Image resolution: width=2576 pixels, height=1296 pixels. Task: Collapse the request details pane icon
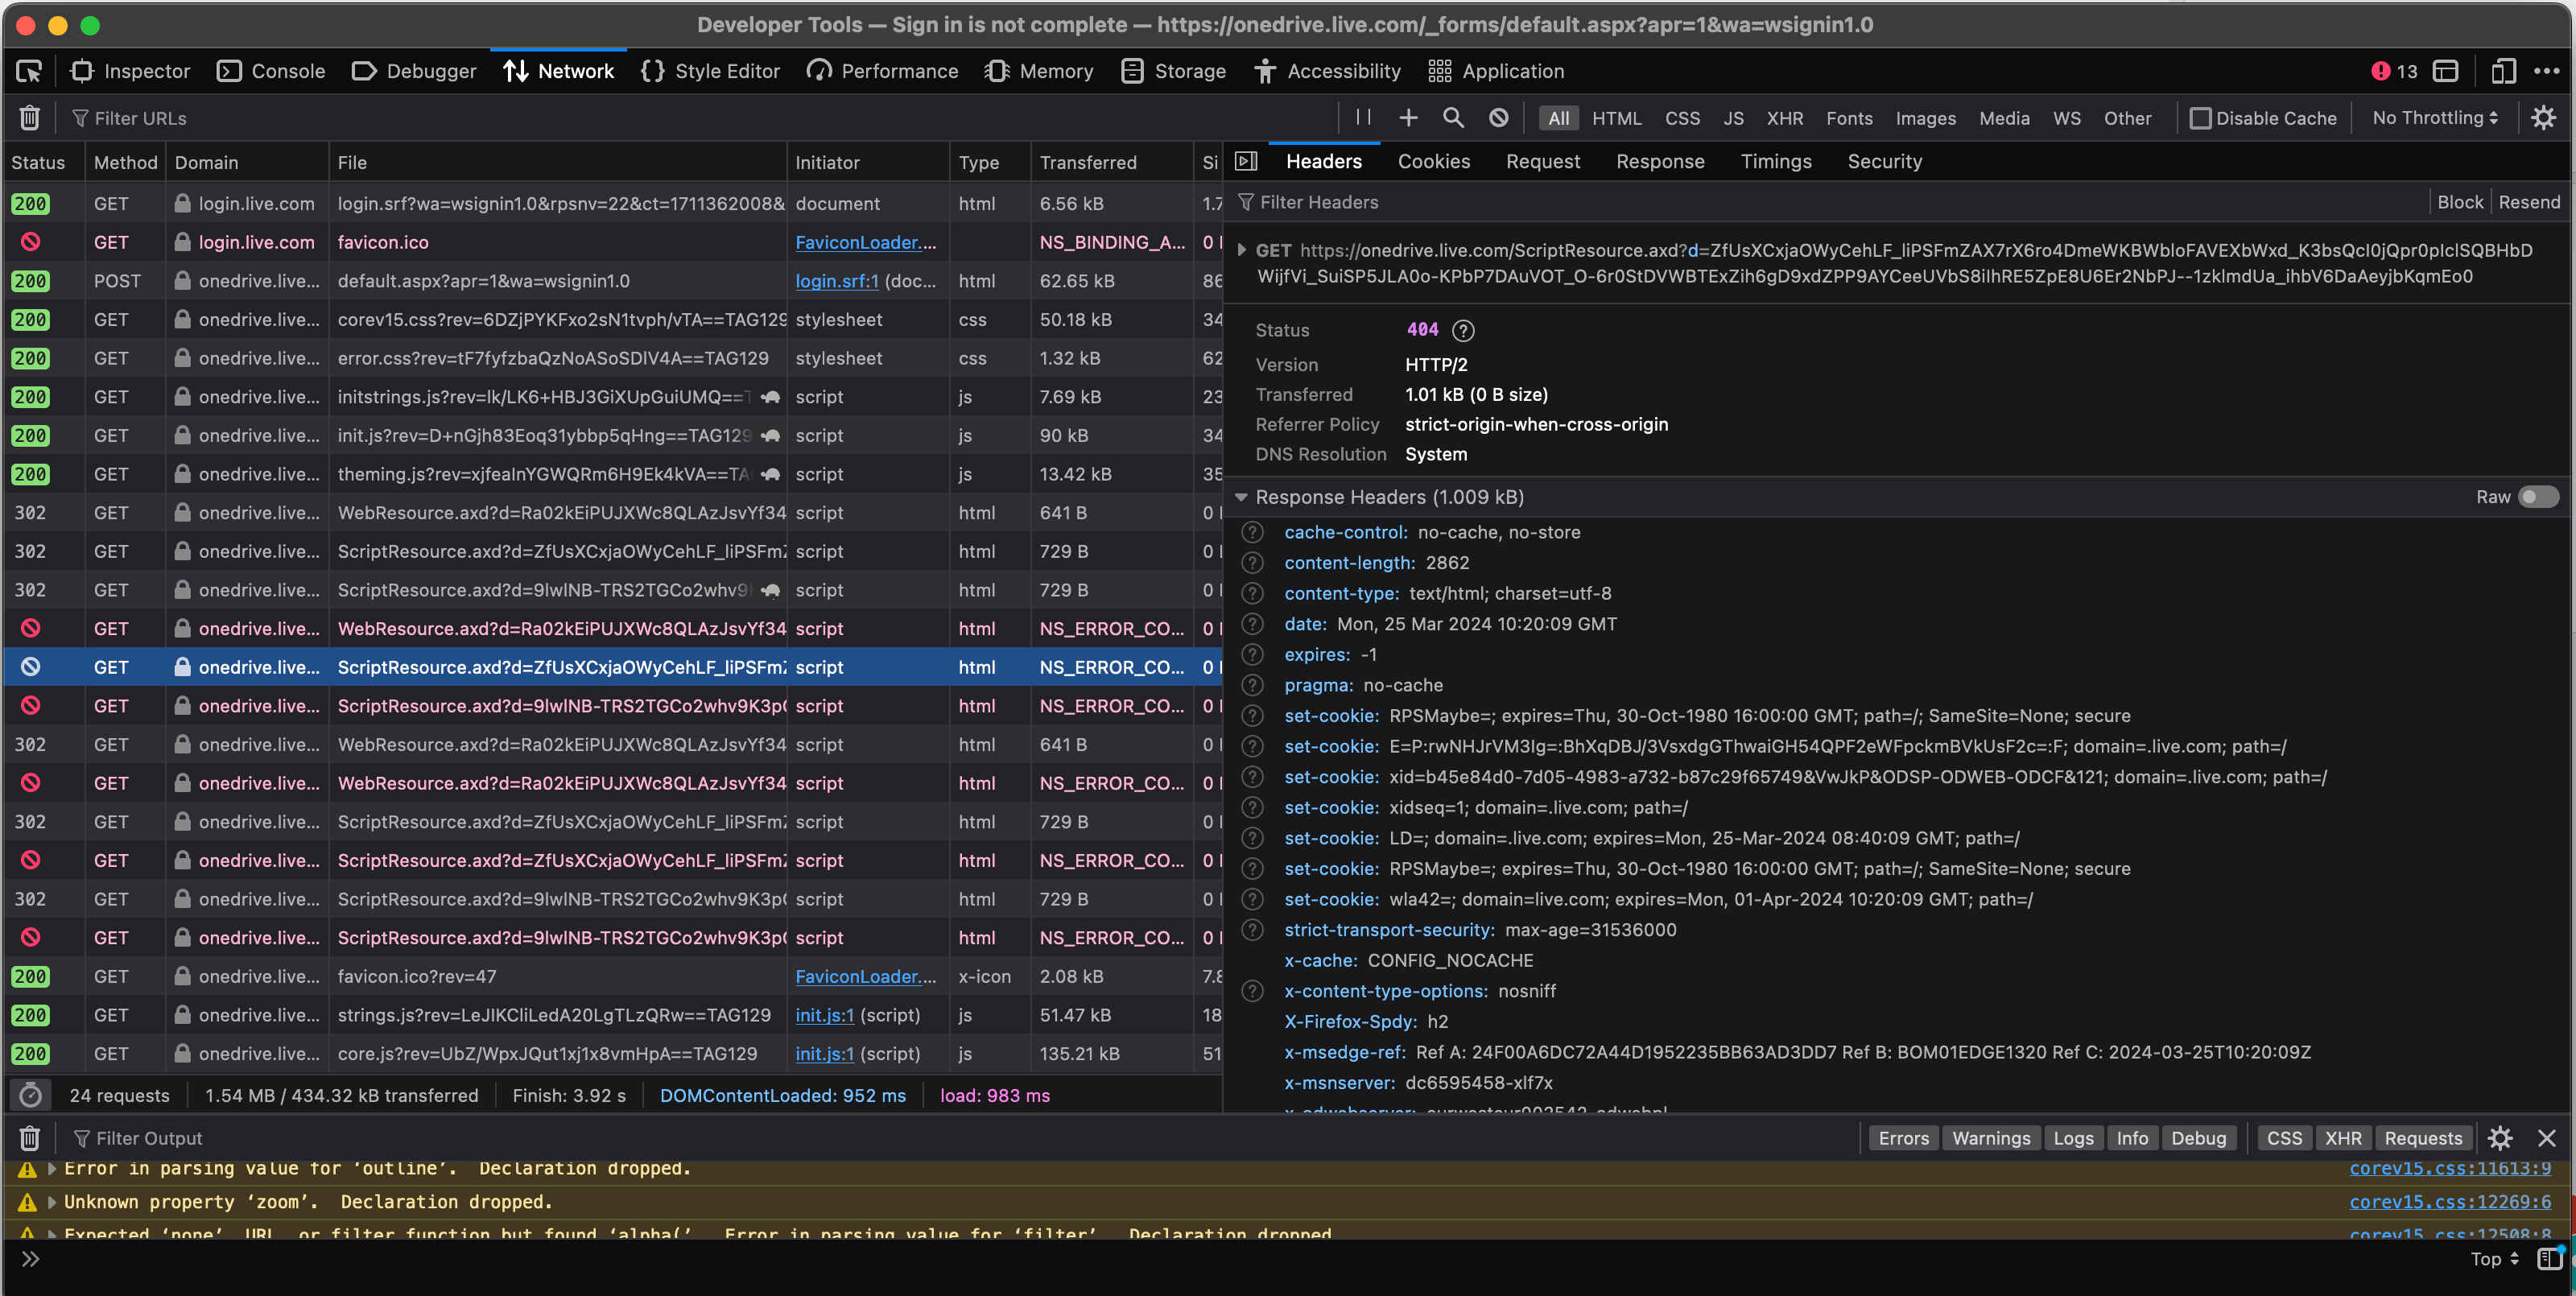point(1246,161)
